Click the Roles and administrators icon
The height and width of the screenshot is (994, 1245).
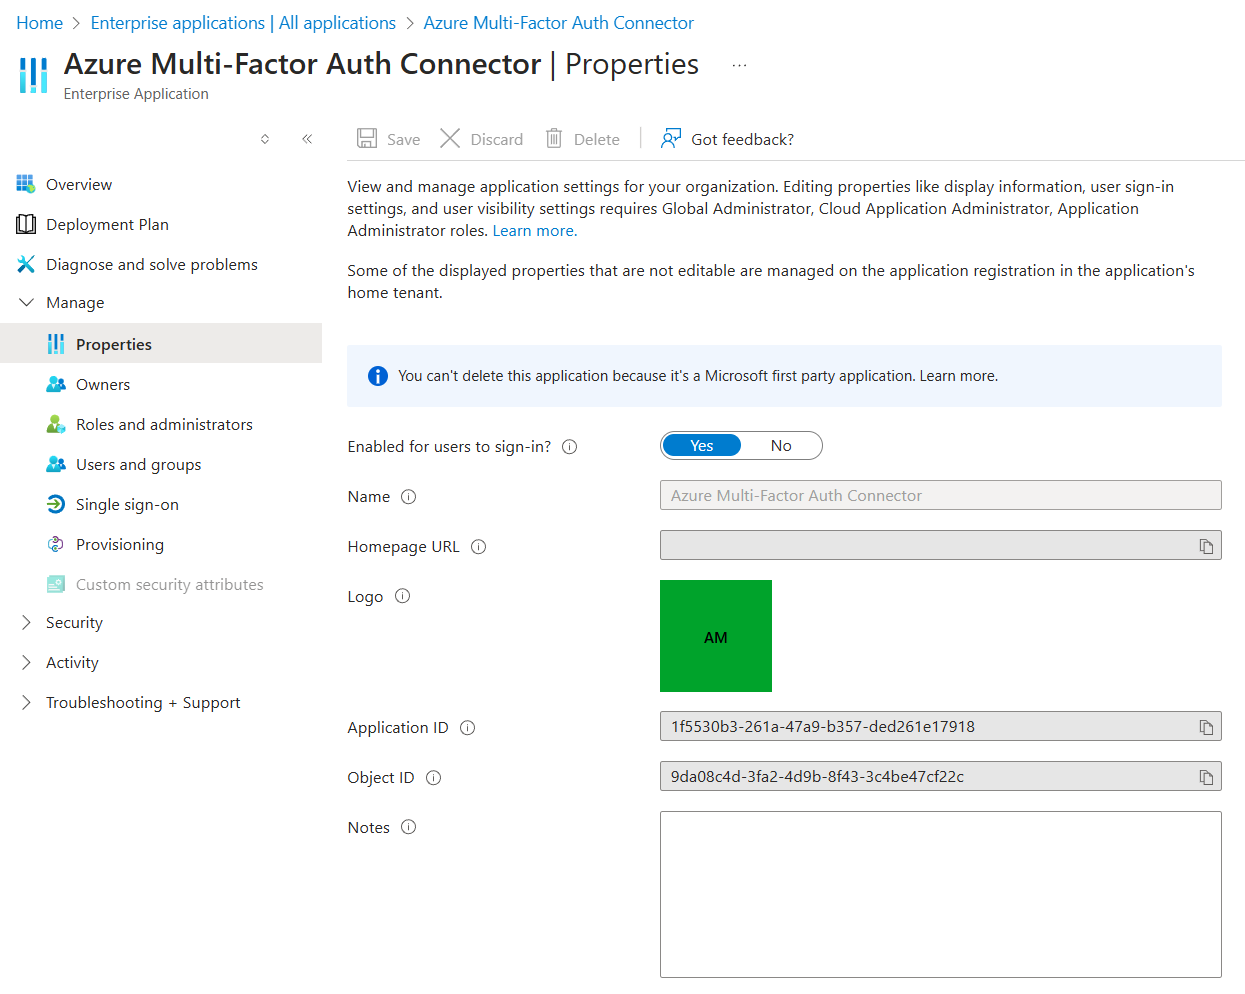pyautogui.click(x=56, y=424)
